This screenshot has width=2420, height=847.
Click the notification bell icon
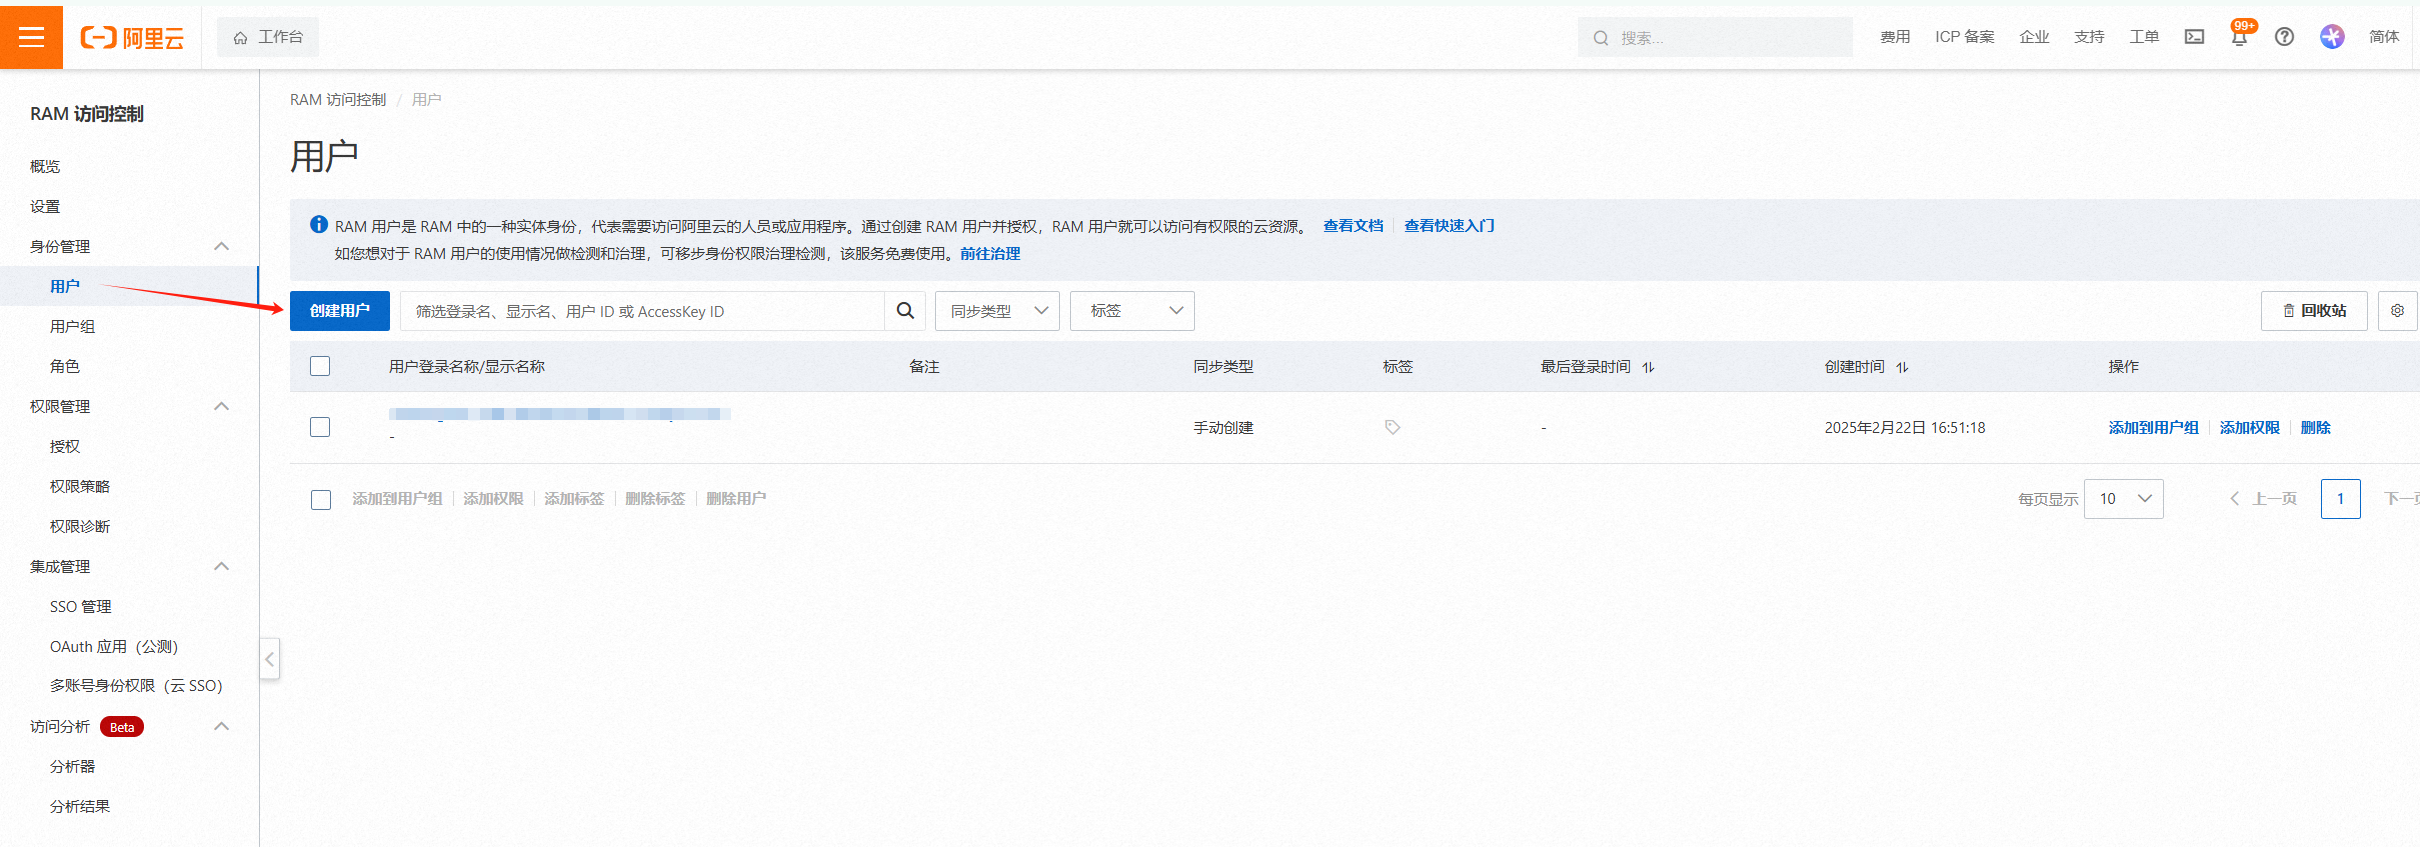[2239, 38]
